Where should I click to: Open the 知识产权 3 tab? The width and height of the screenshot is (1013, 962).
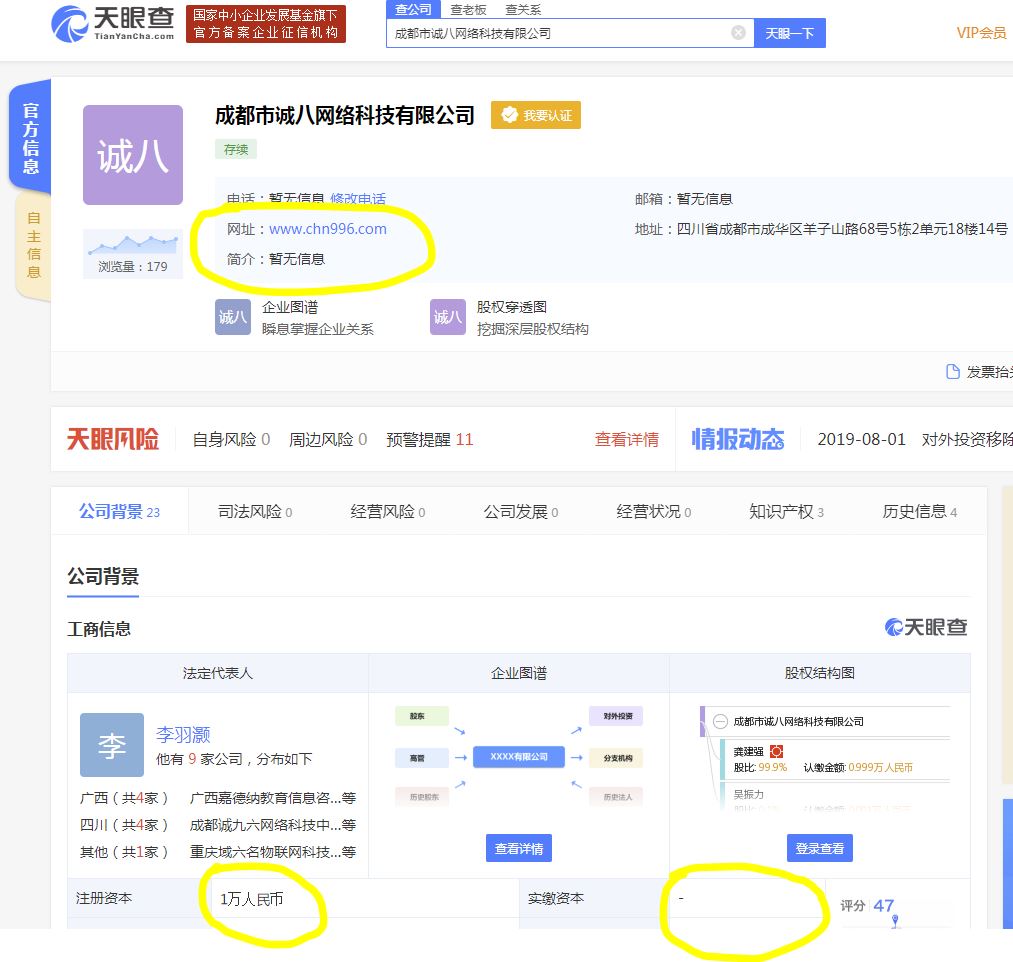786,512
